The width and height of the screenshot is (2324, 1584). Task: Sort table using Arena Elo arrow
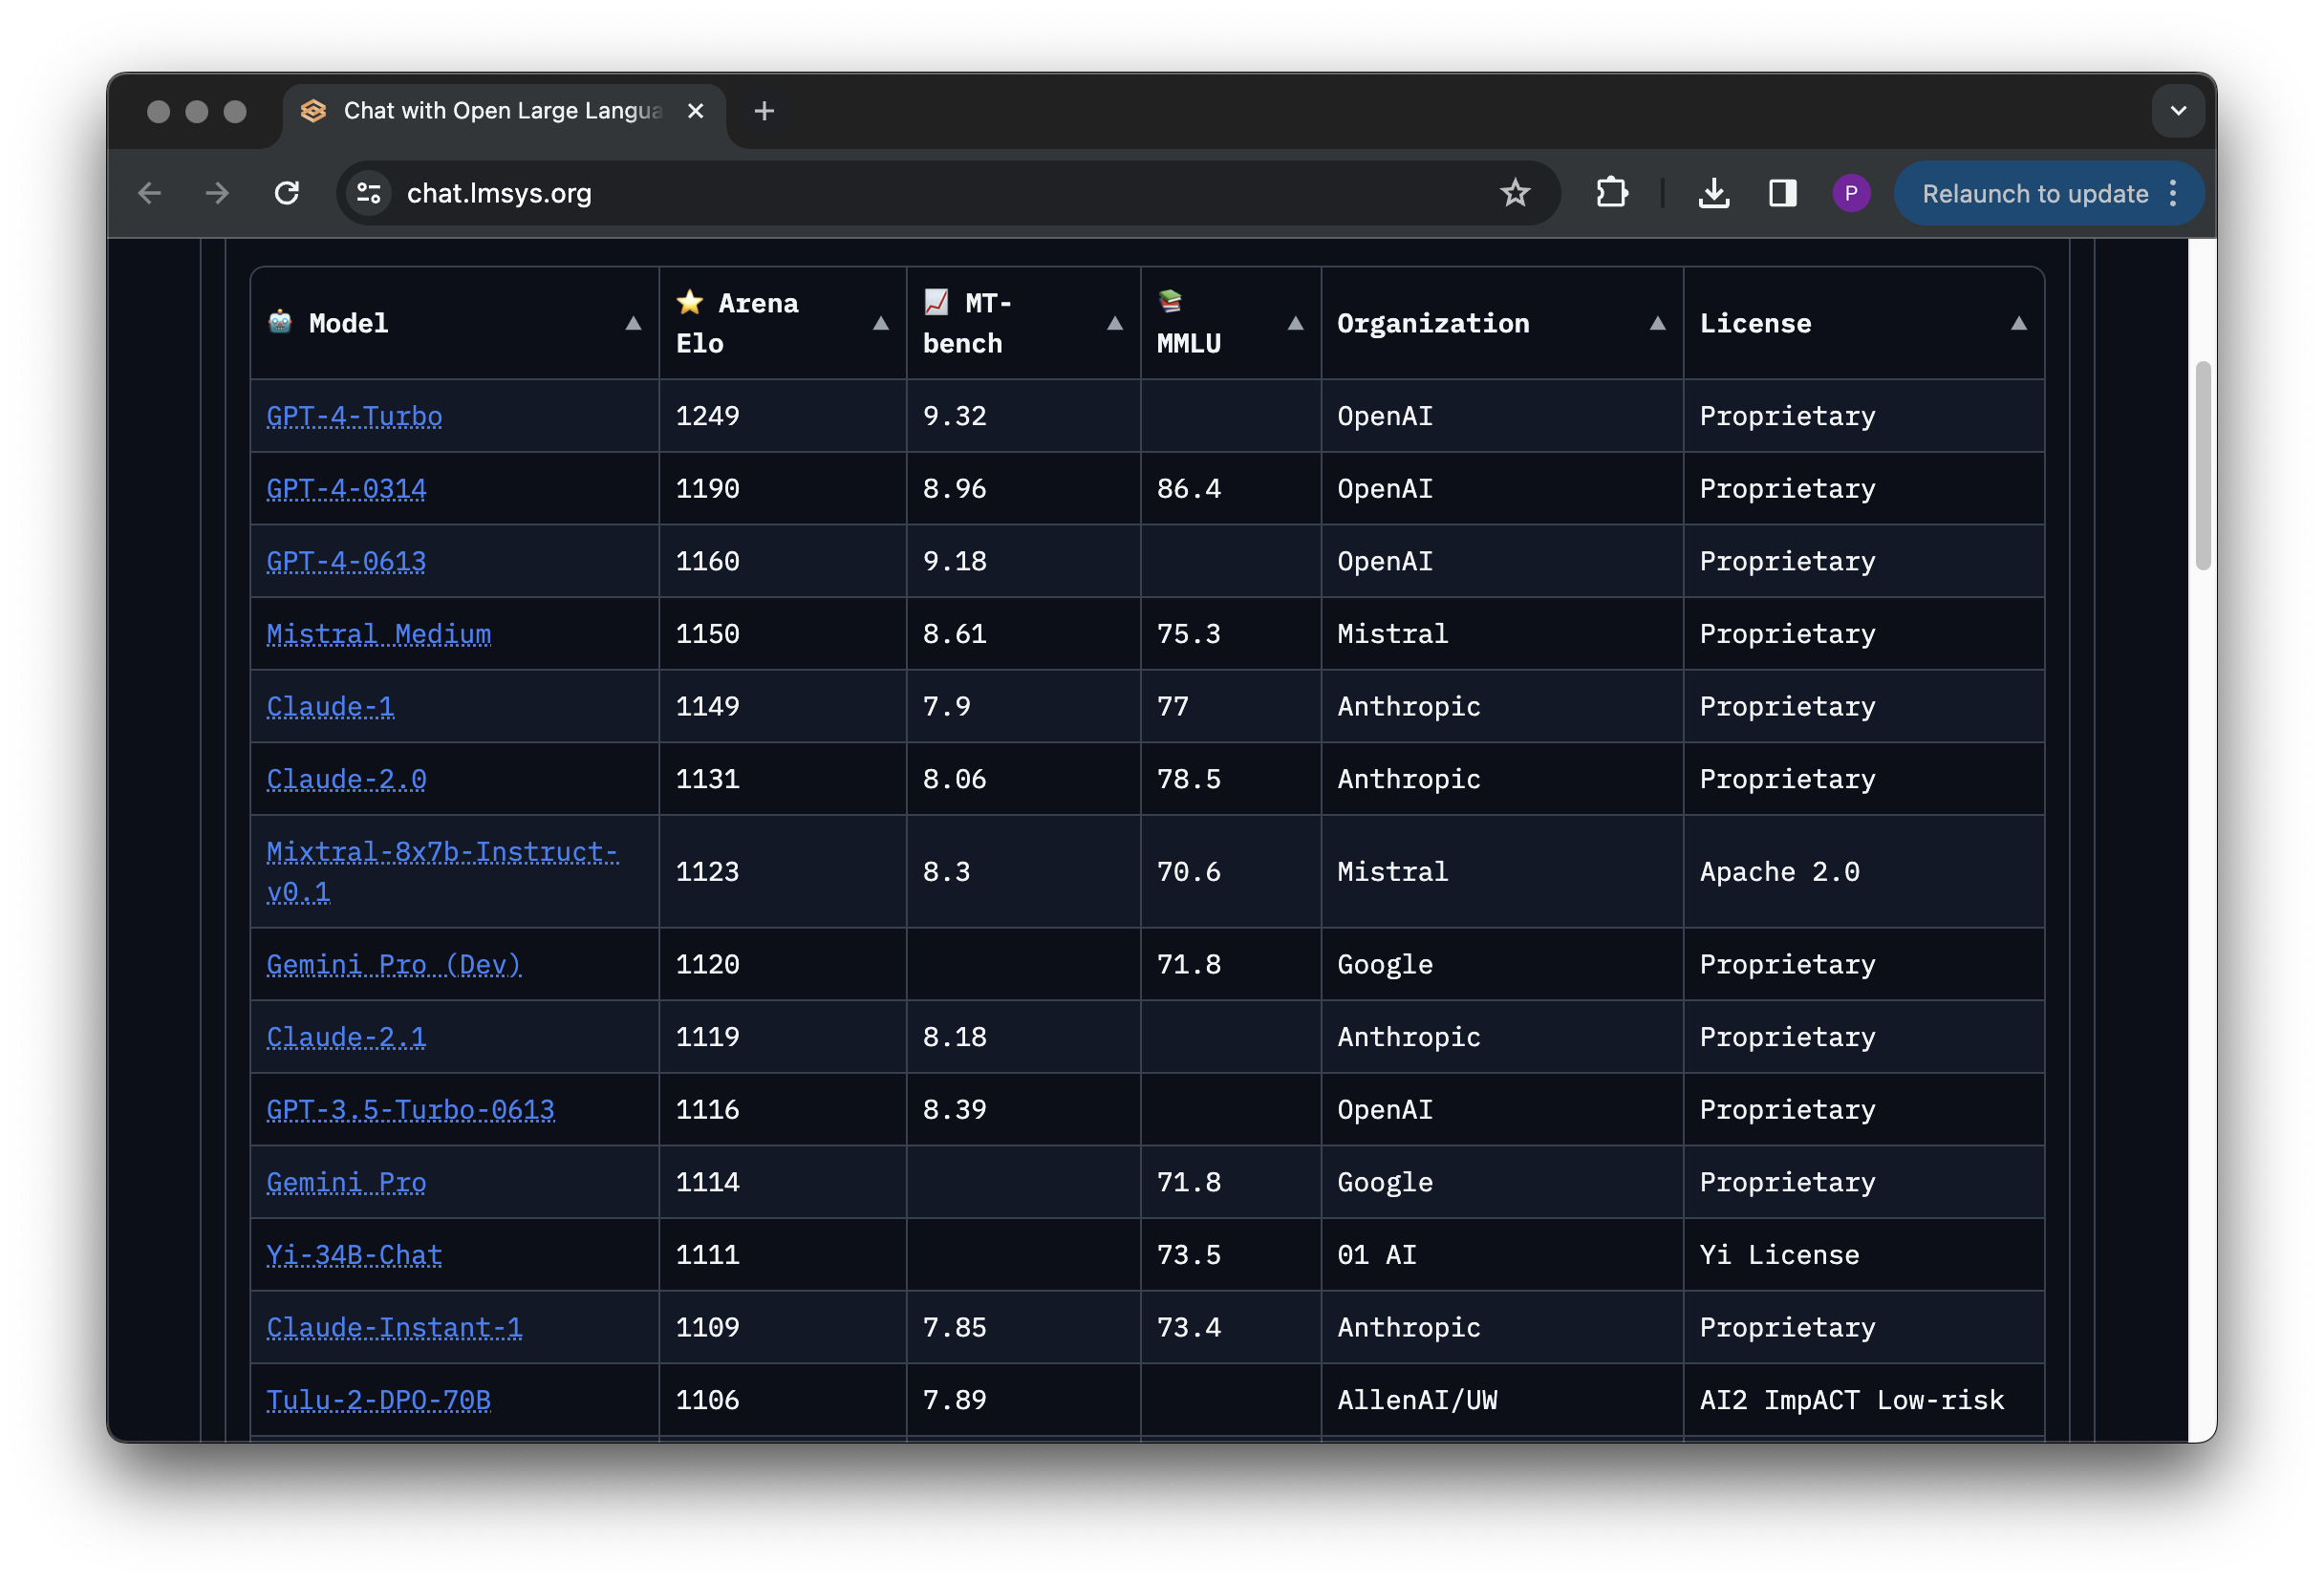(880, 323)
